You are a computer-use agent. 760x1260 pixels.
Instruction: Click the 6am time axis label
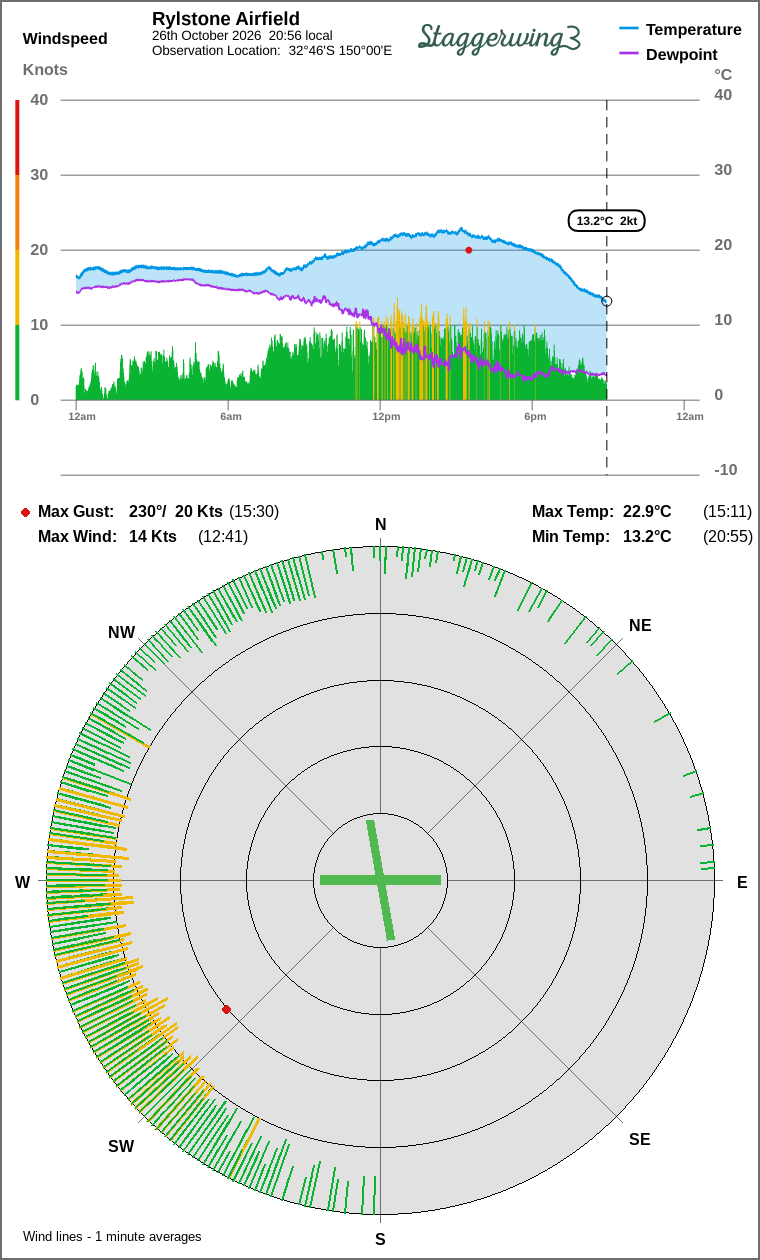231,416
